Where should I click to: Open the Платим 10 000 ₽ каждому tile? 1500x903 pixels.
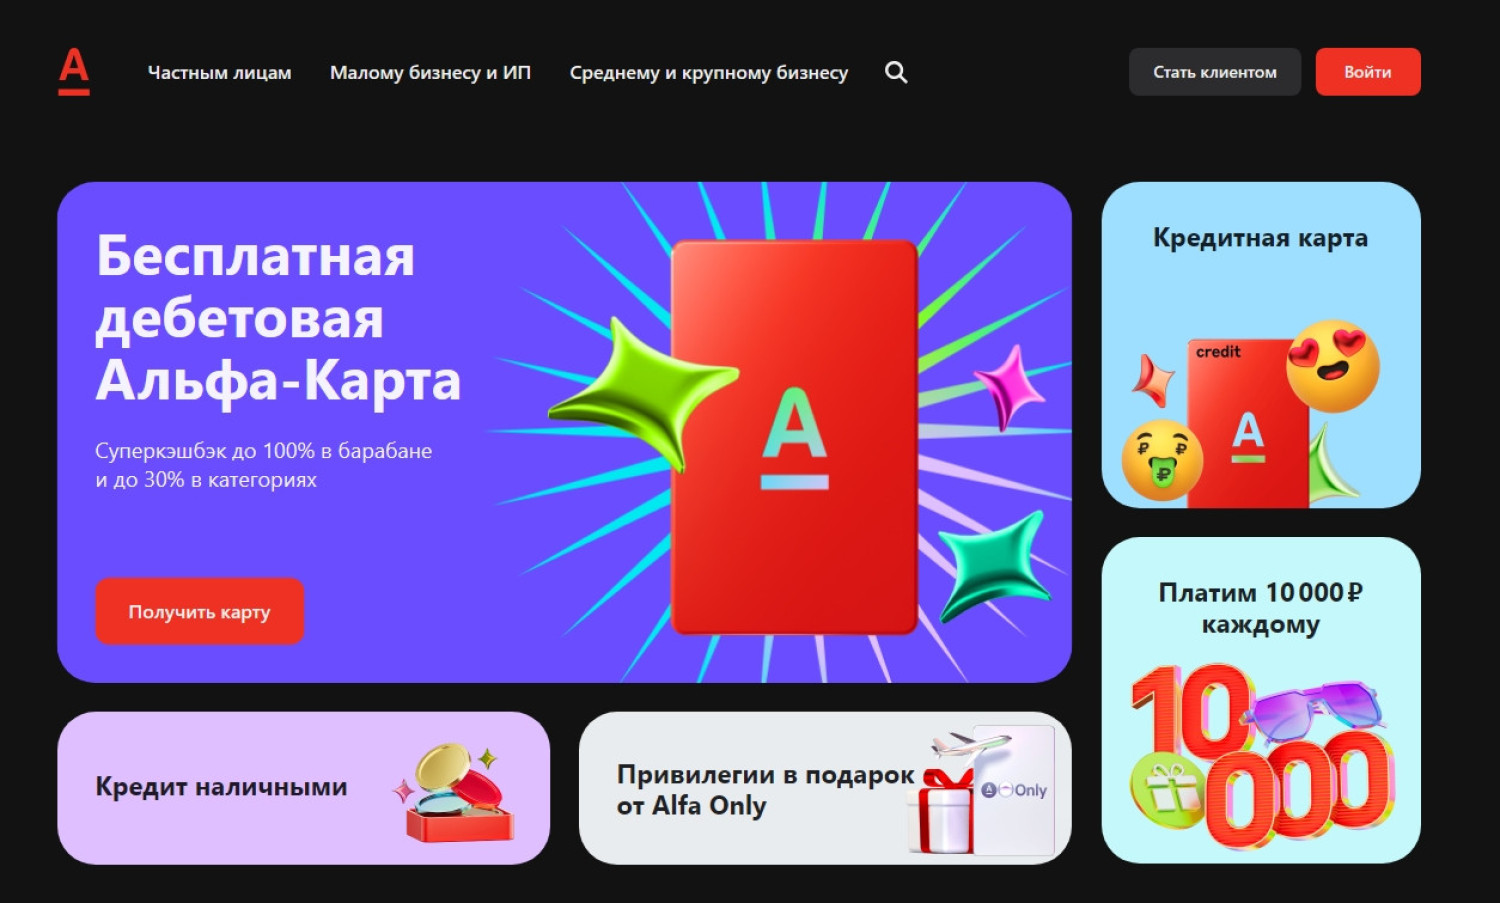(x=1261, y=700)
